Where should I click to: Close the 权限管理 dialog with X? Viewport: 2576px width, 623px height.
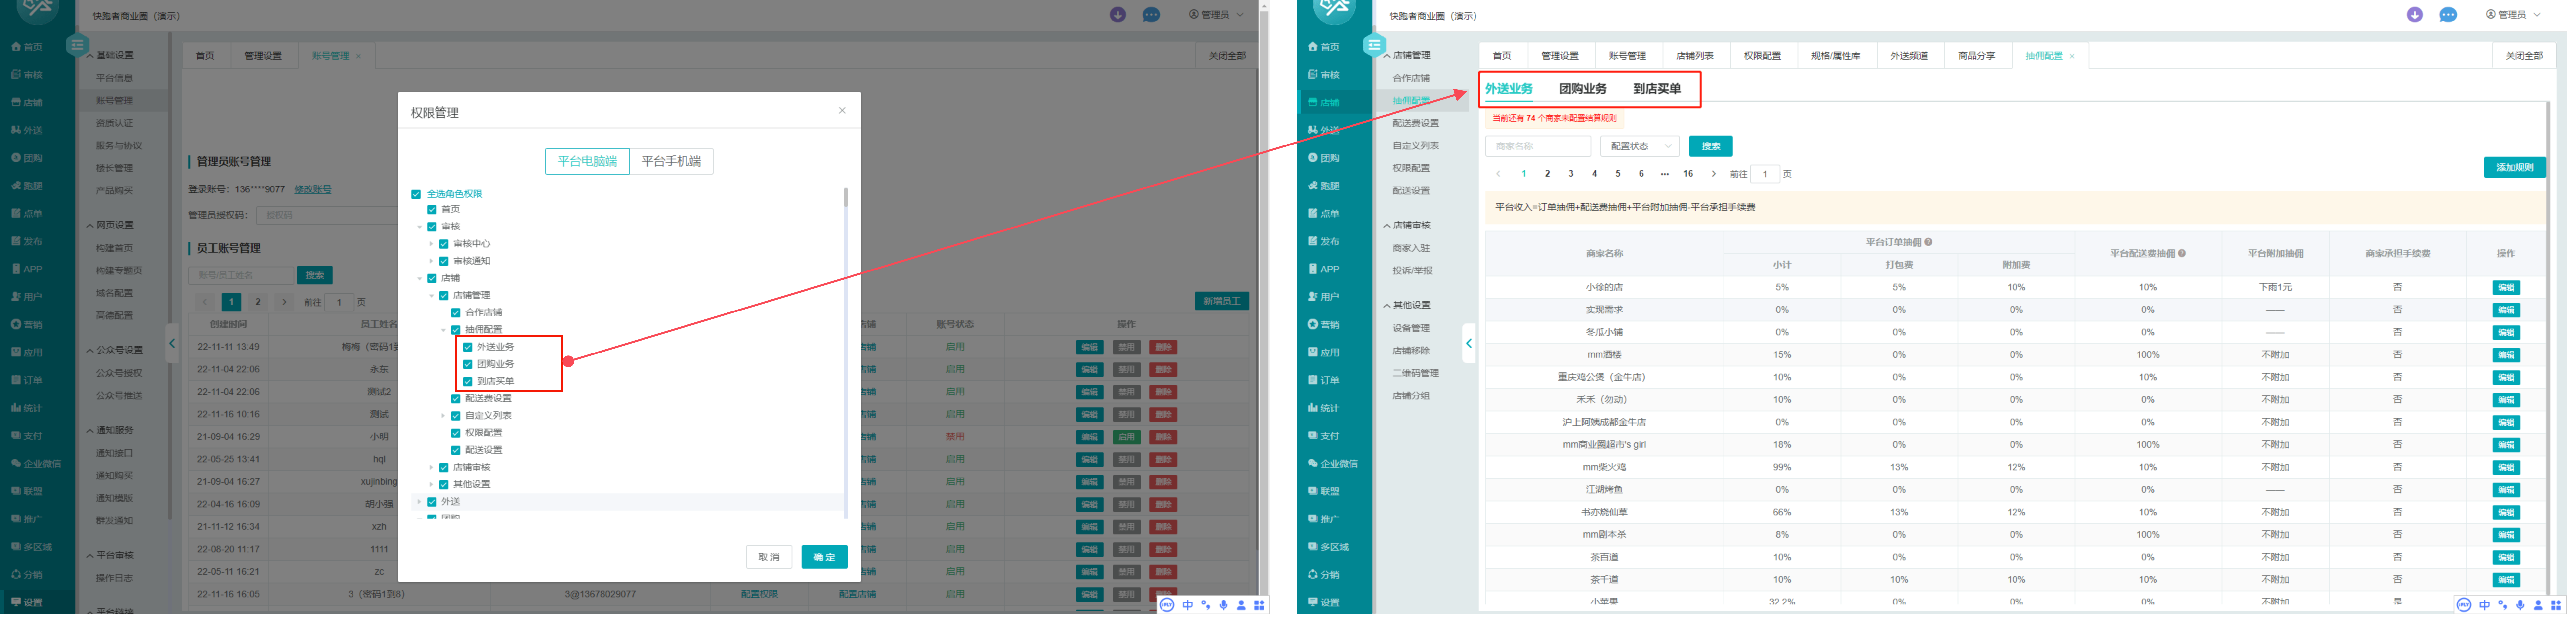(842, 111)
